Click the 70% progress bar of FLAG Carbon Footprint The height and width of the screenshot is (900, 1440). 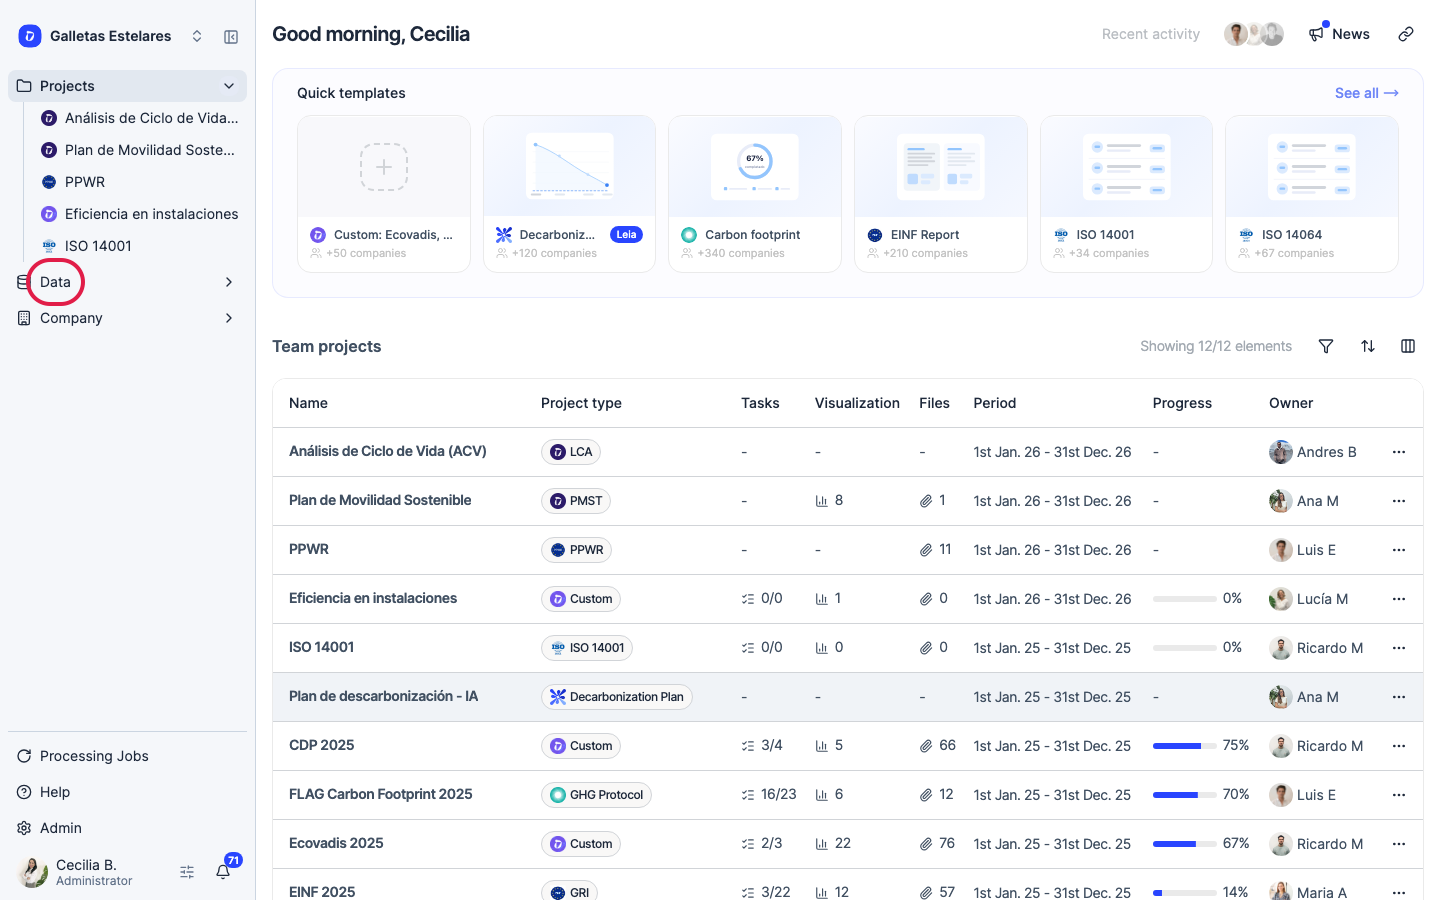click(x=1185, y=795)
